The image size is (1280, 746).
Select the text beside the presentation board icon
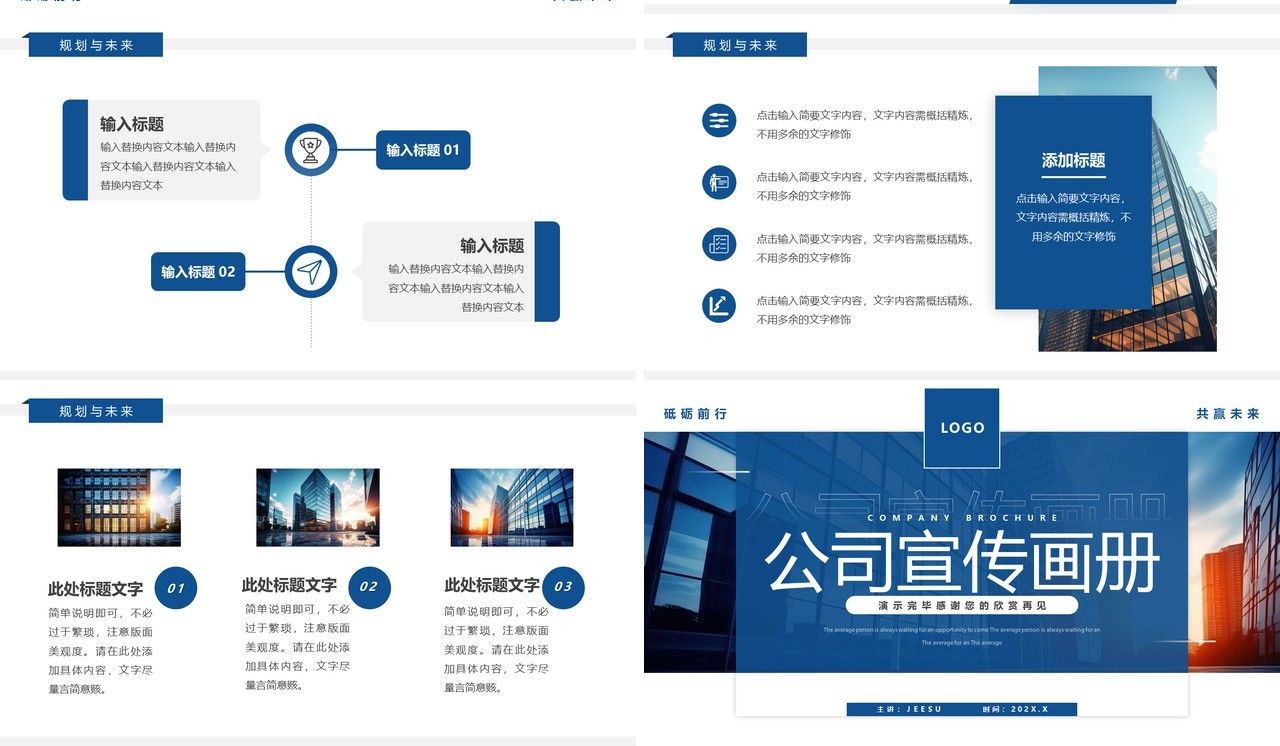point(864,186)
